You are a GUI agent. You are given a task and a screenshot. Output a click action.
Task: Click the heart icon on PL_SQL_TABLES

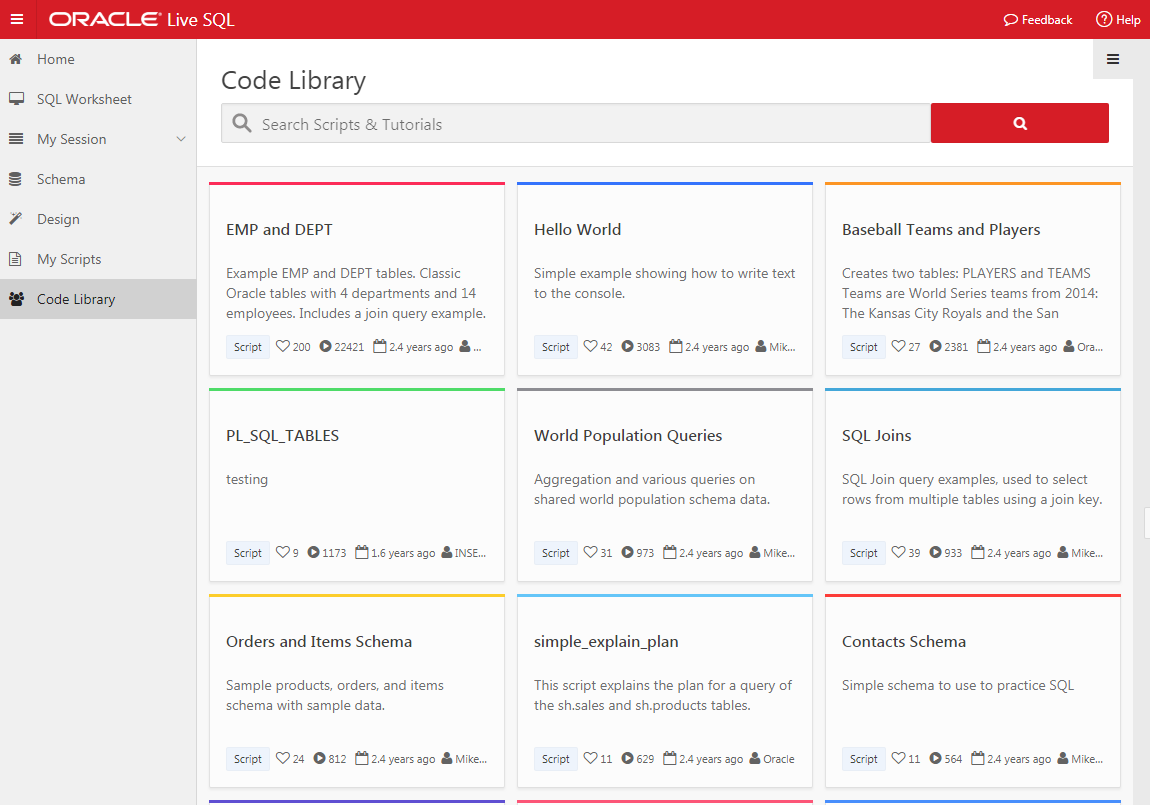(282, 552)
